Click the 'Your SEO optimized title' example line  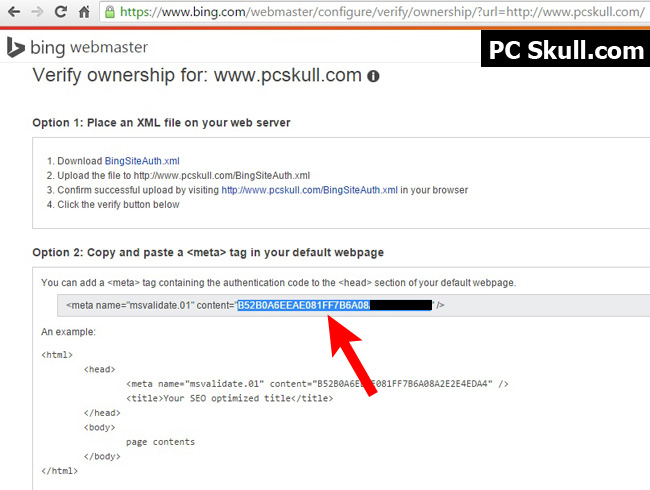coord(229,398)
